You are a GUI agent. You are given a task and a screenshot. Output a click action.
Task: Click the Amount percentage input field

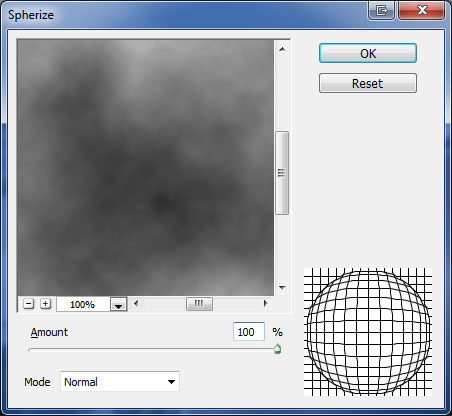click(249, 332)
